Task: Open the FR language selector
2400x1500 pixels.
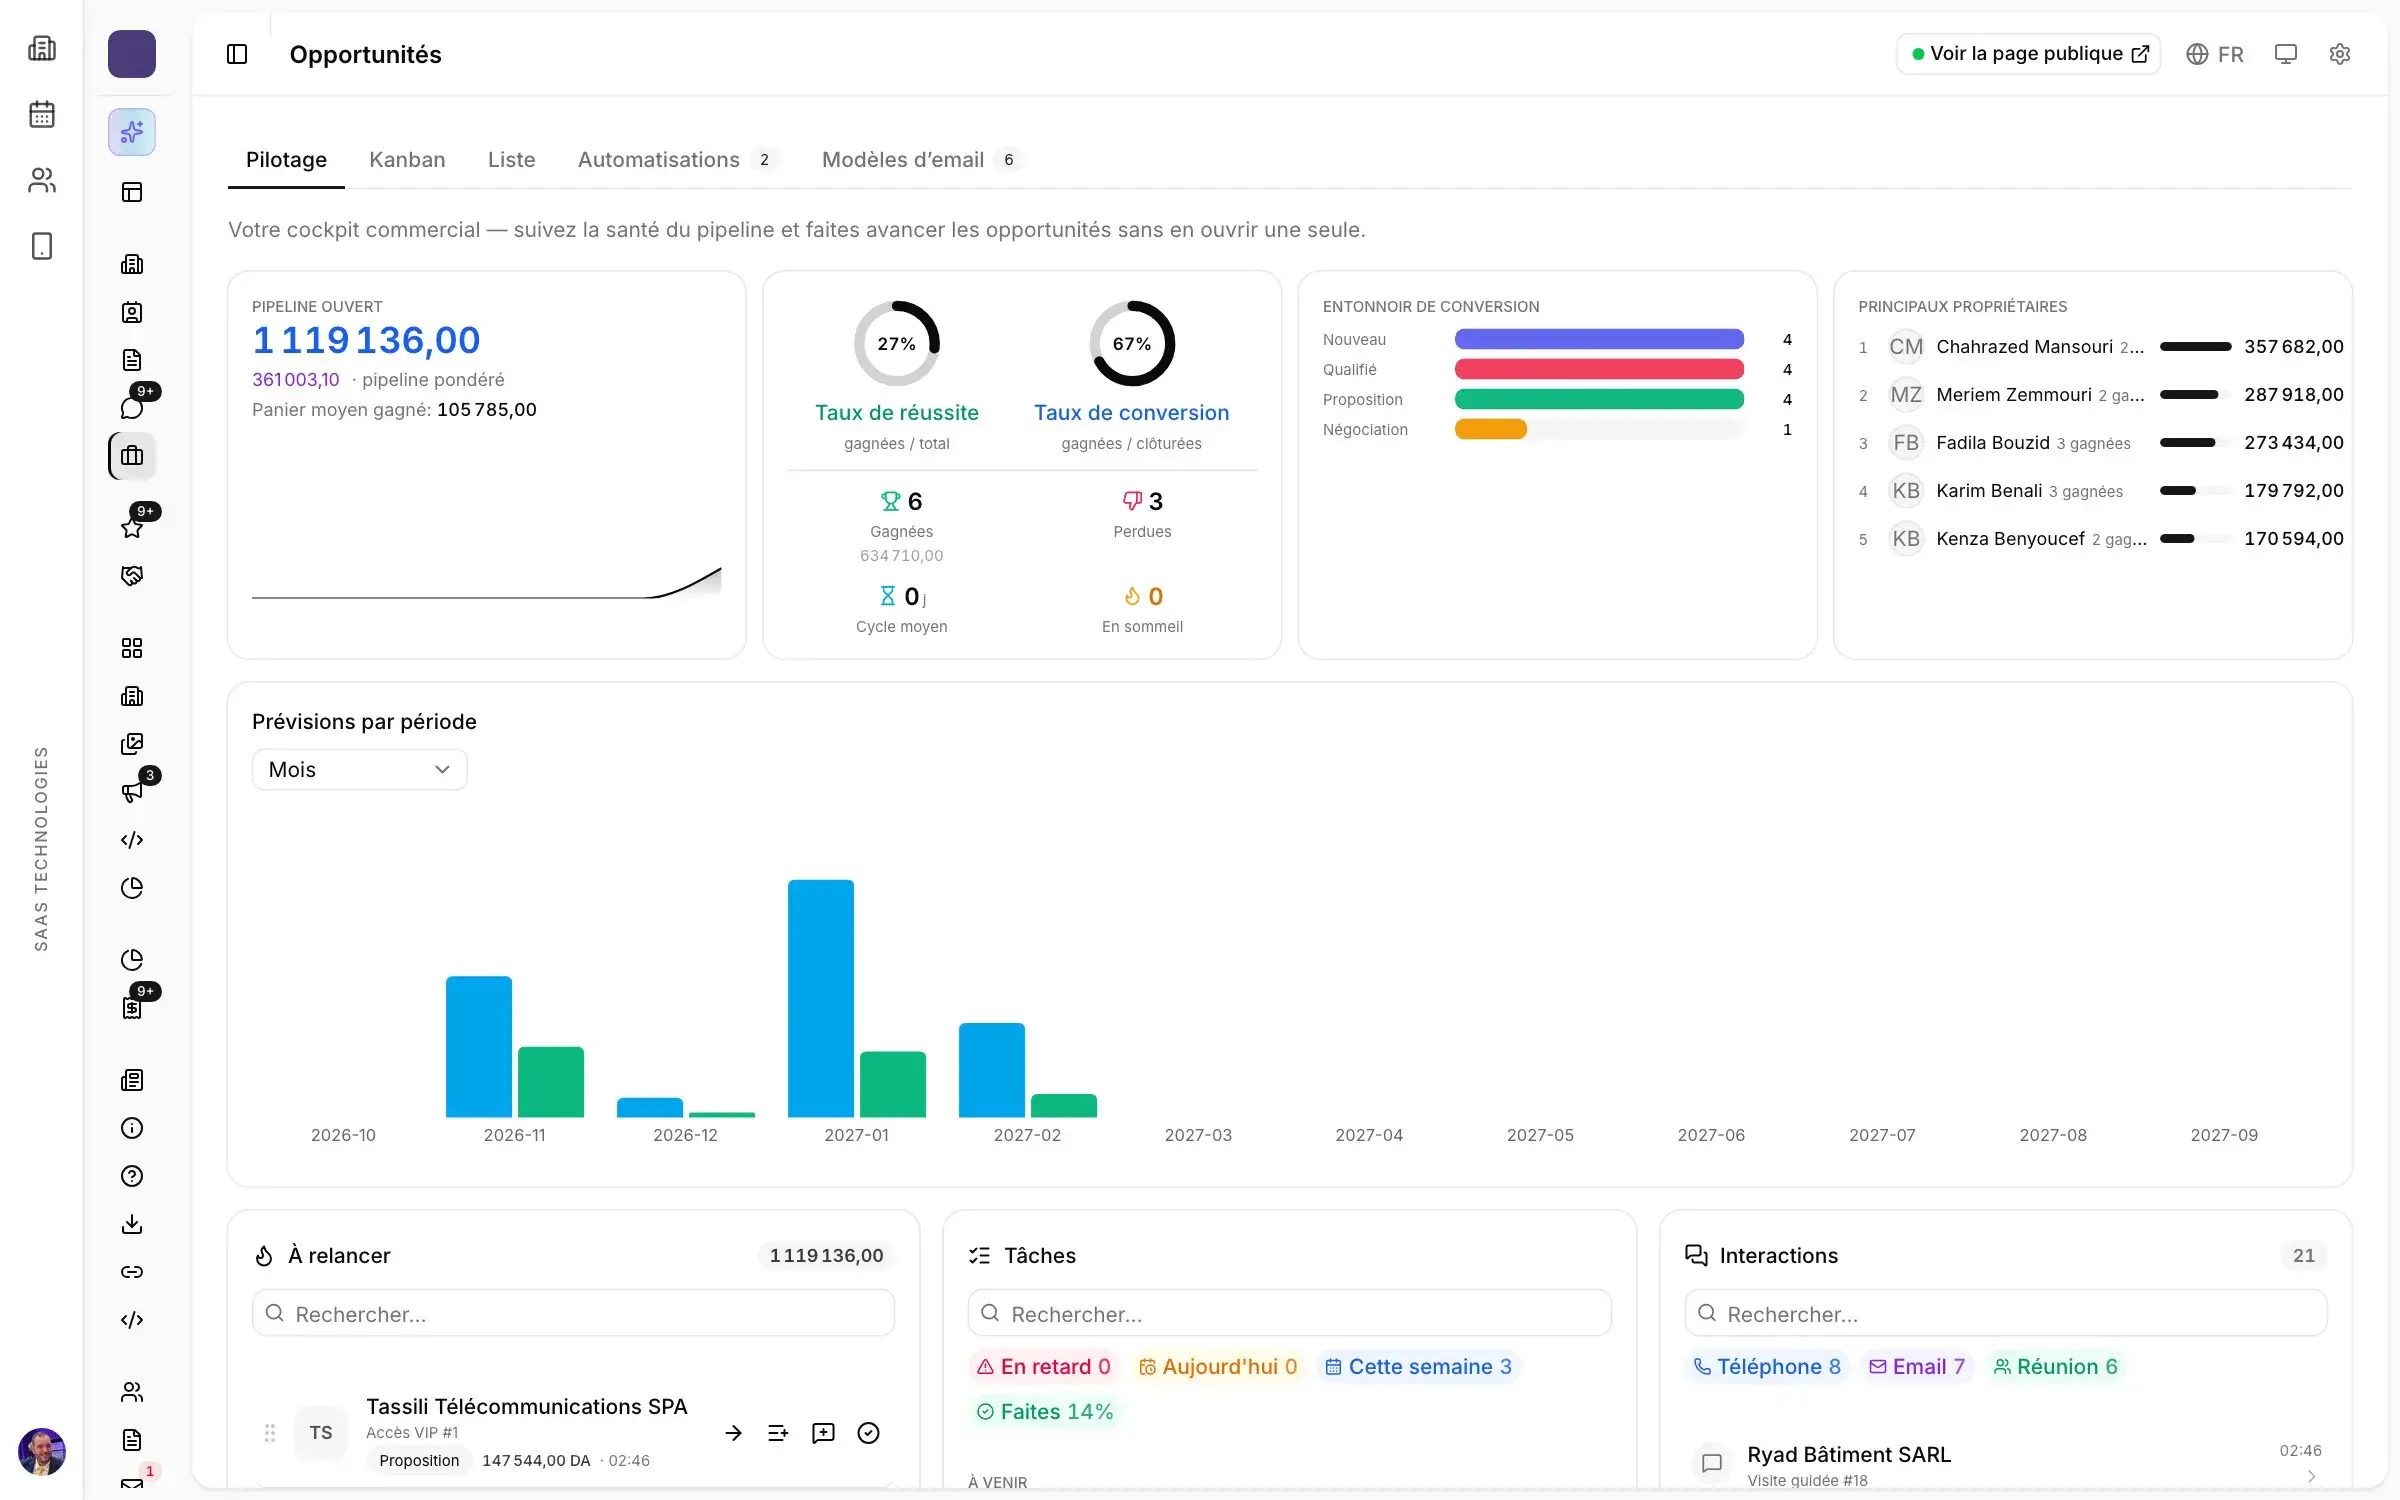Action: pyautogui.click(x=2214, y=54)
